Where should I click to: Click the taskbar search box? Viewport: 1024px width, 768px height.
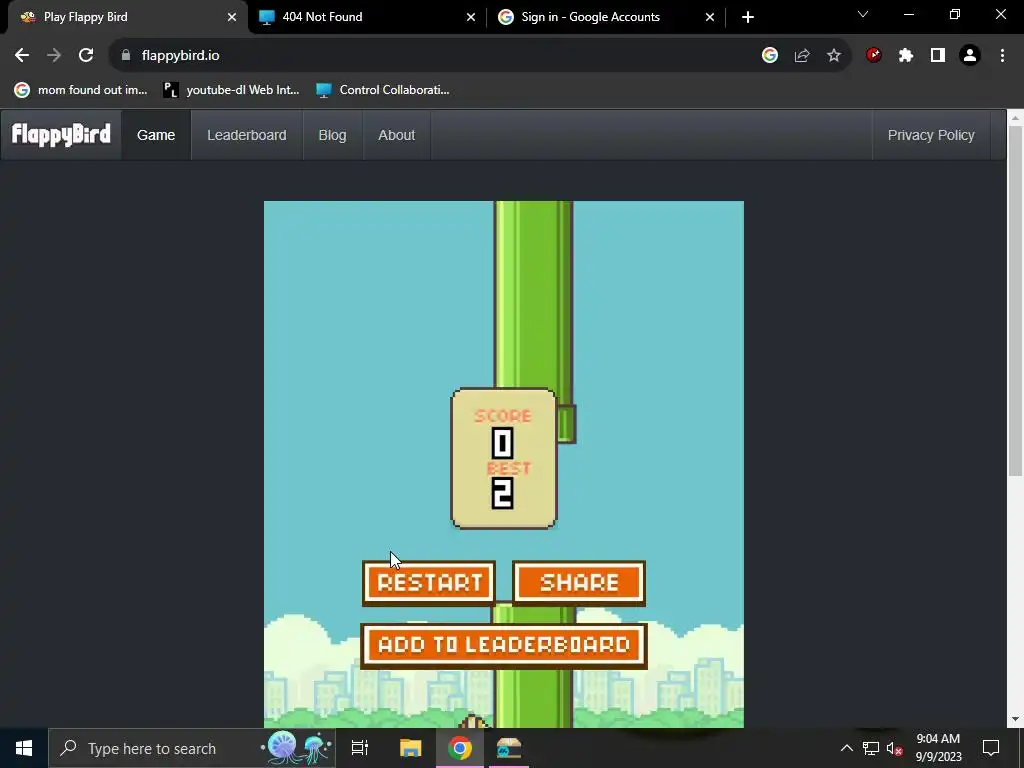[x=192, y=748]
